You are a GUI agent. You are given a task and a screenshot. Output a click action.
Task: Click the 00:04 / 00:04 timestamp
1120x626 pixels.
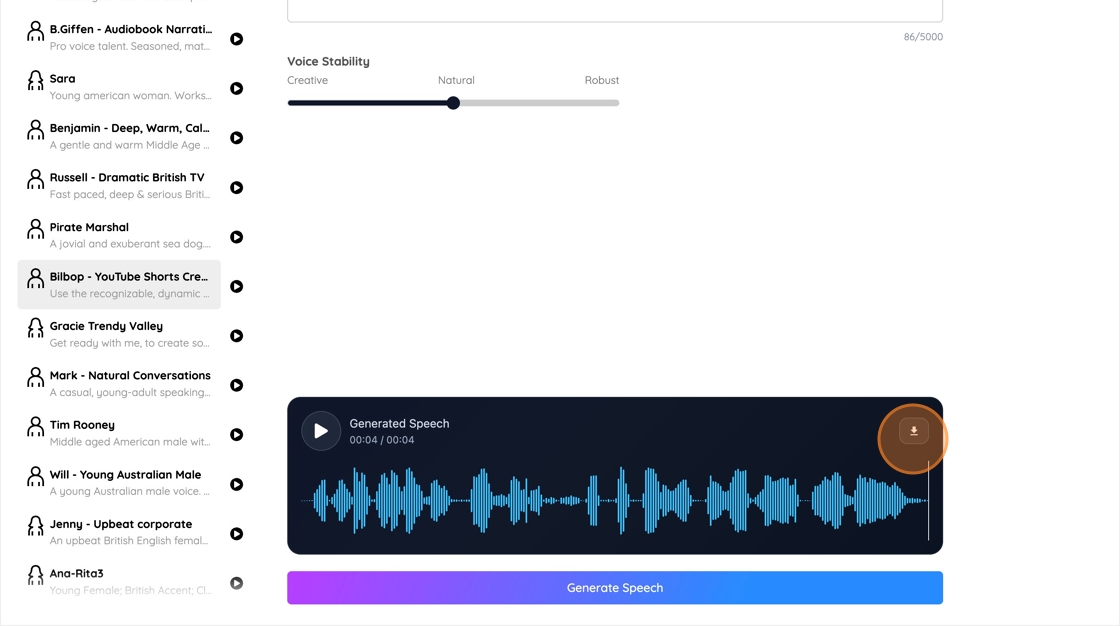tap(381, 440)
